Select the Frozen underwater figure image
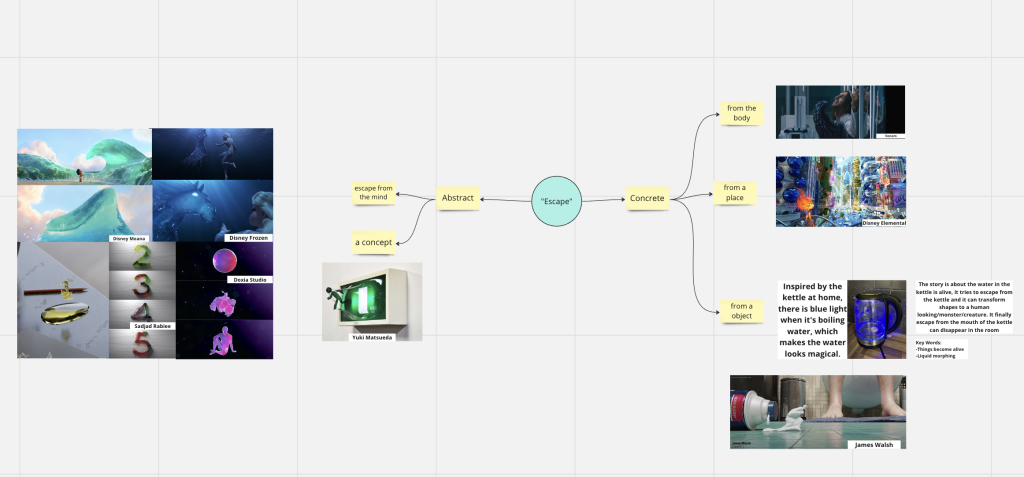The height and width of the screenshot is (477, 1024). pos(212,154)
